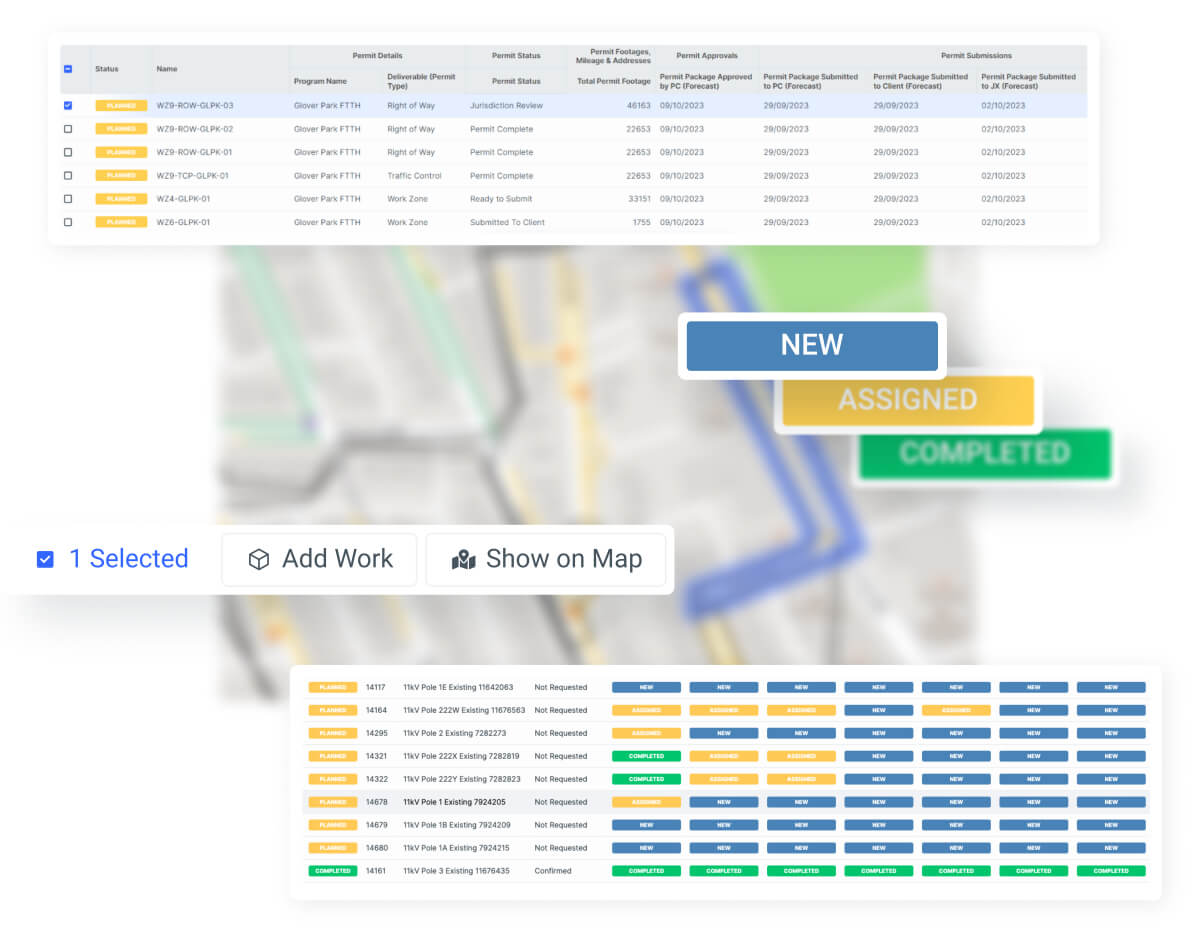
Task: Click the map pin icon in Show on Map
Action: 465,559
